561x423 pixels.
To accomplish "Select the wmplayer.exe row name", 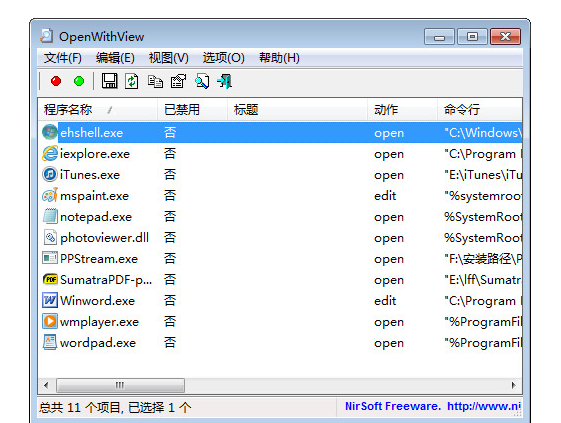I will (99, 322).
